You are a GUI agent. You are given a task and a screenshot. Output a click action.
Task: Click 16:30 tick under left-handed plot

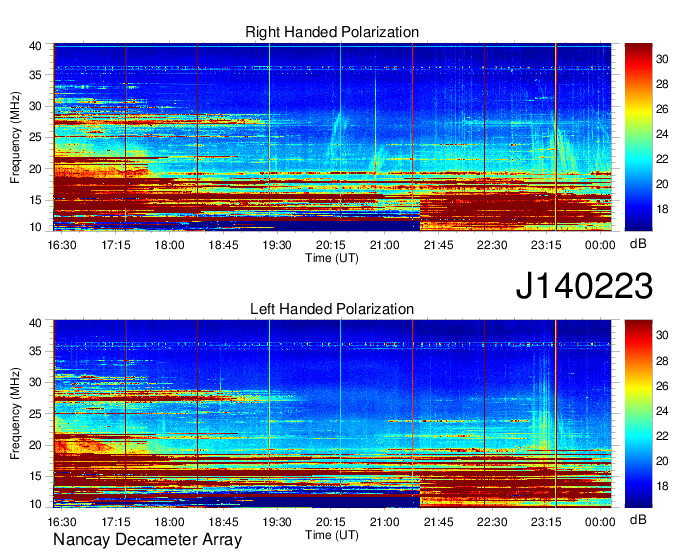62,522
